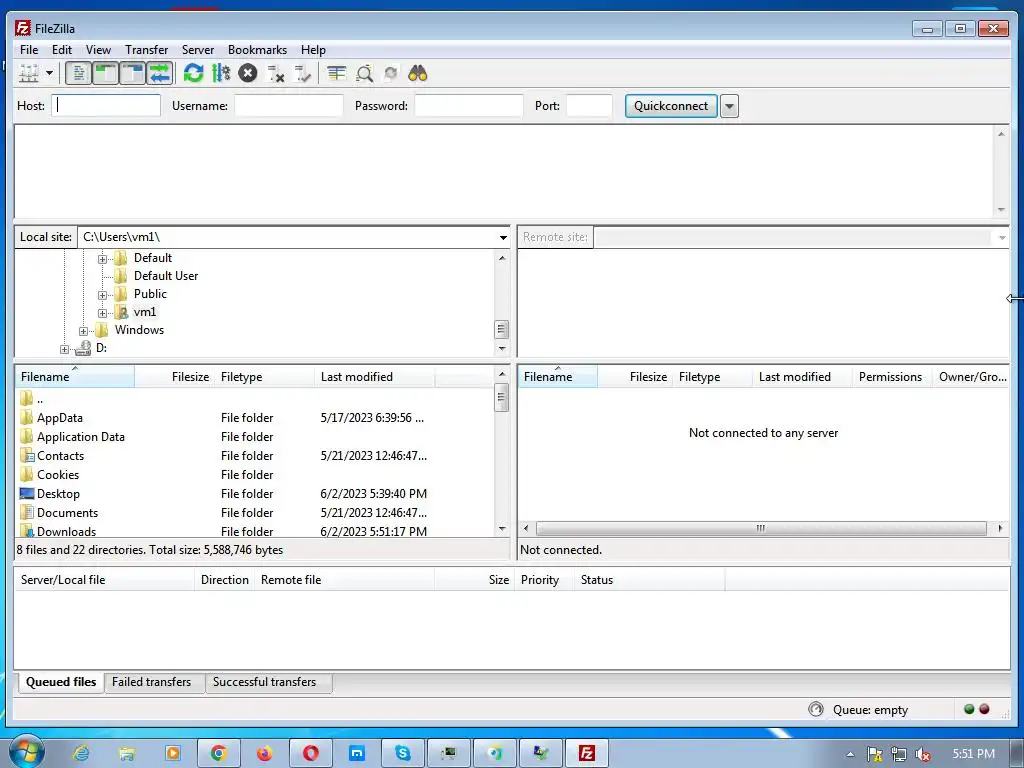
Task: Cancel current operation icon
Action: pos(248,73)
